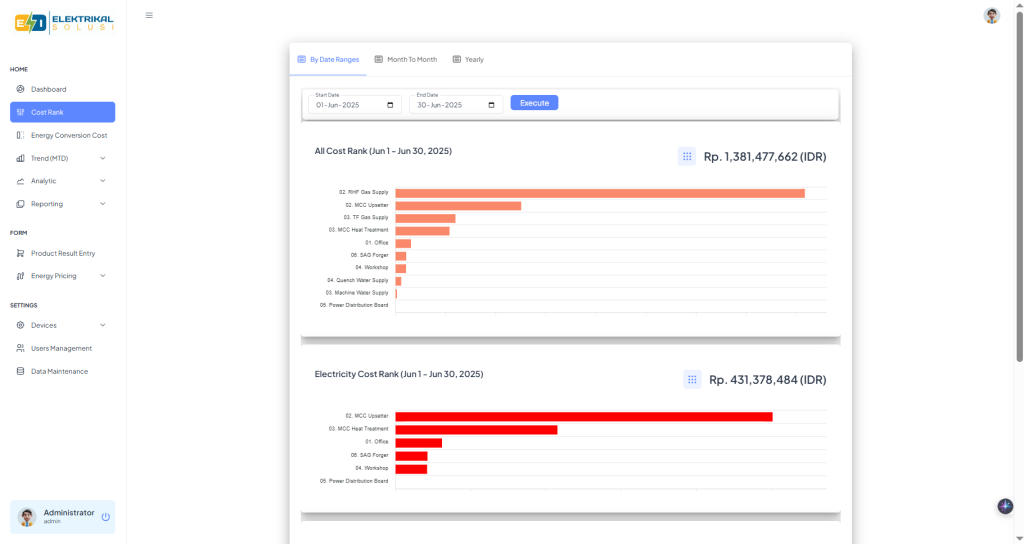Image resolution: width=1024 pixels, height=544 pixels.
Task: Click the RHF Gas Supply bar in chart
Action: tap(599, 193)
